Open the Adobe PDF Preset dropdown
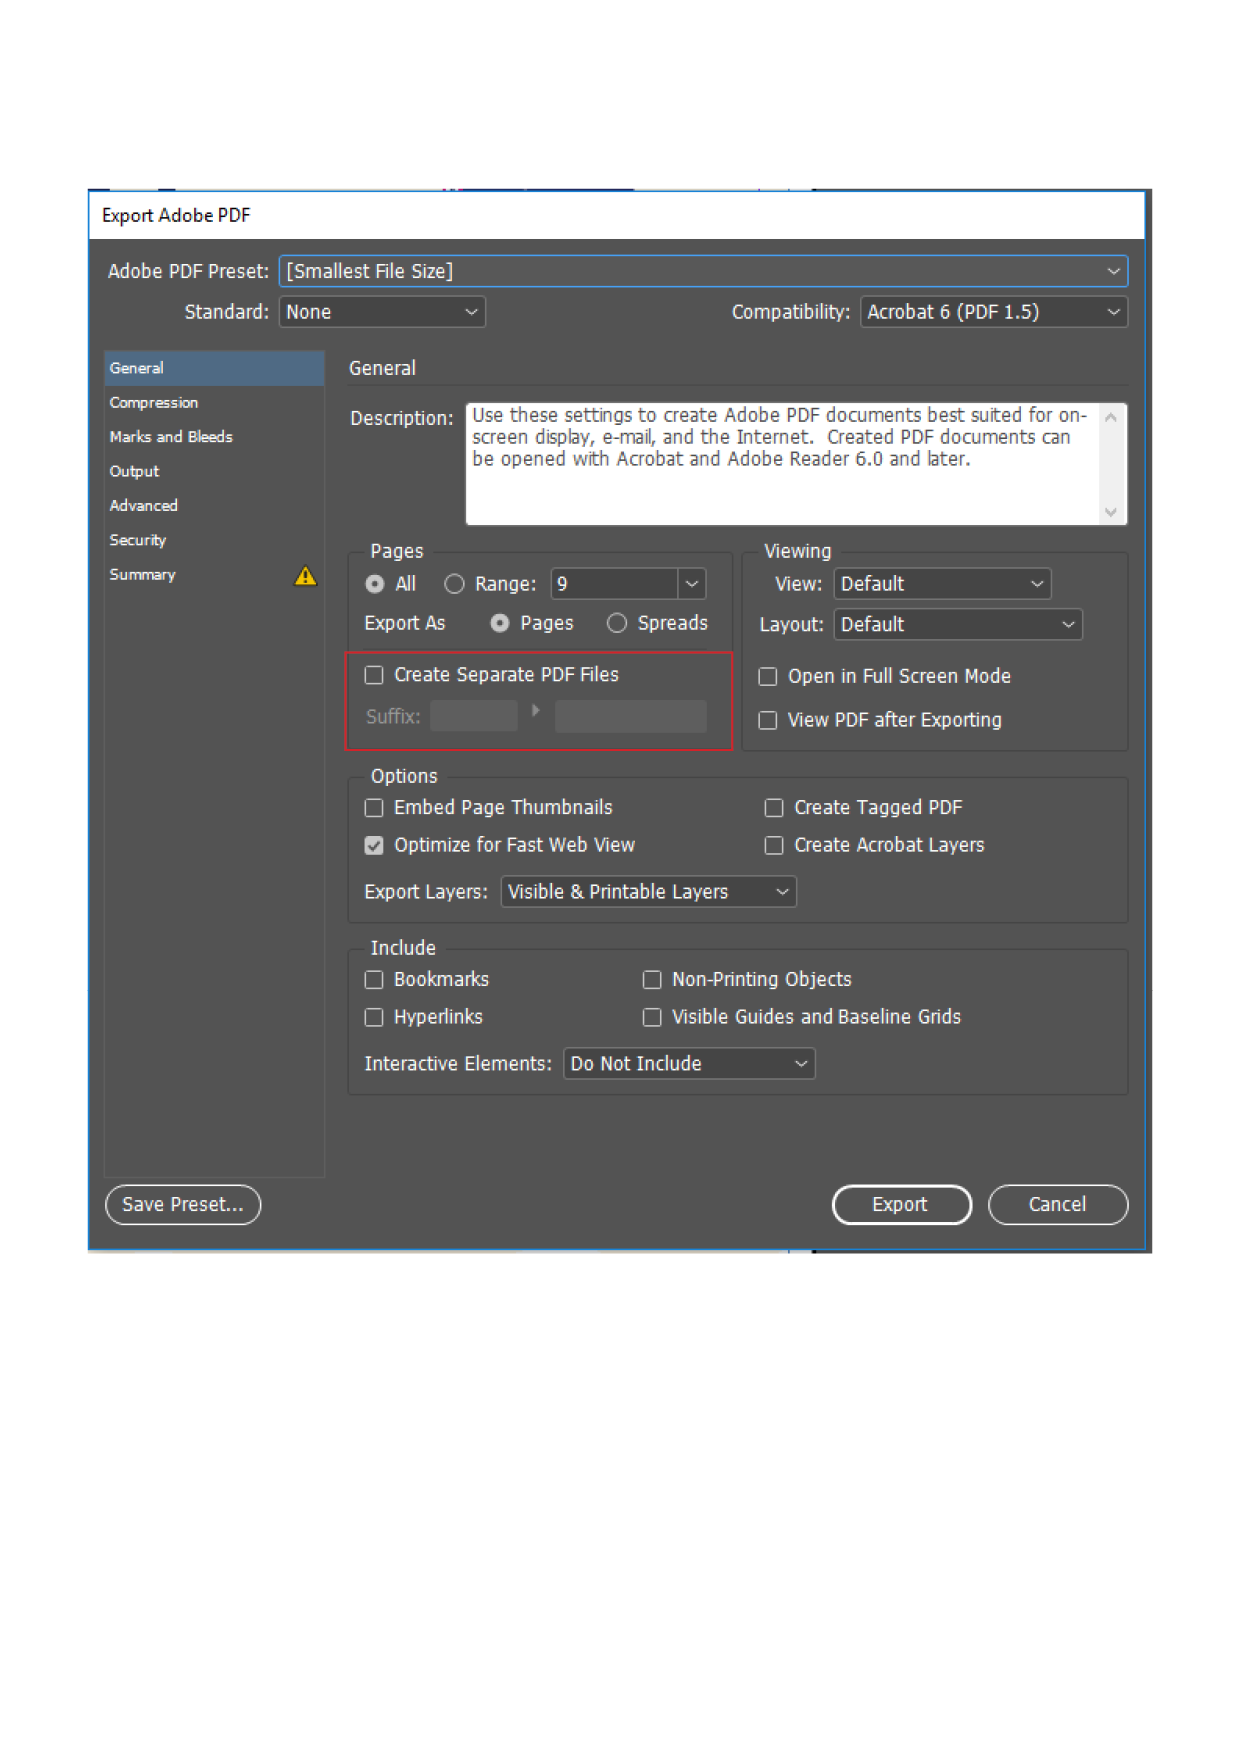The height and width of the screenshot is (1754, 1240). tap(703, 271)
